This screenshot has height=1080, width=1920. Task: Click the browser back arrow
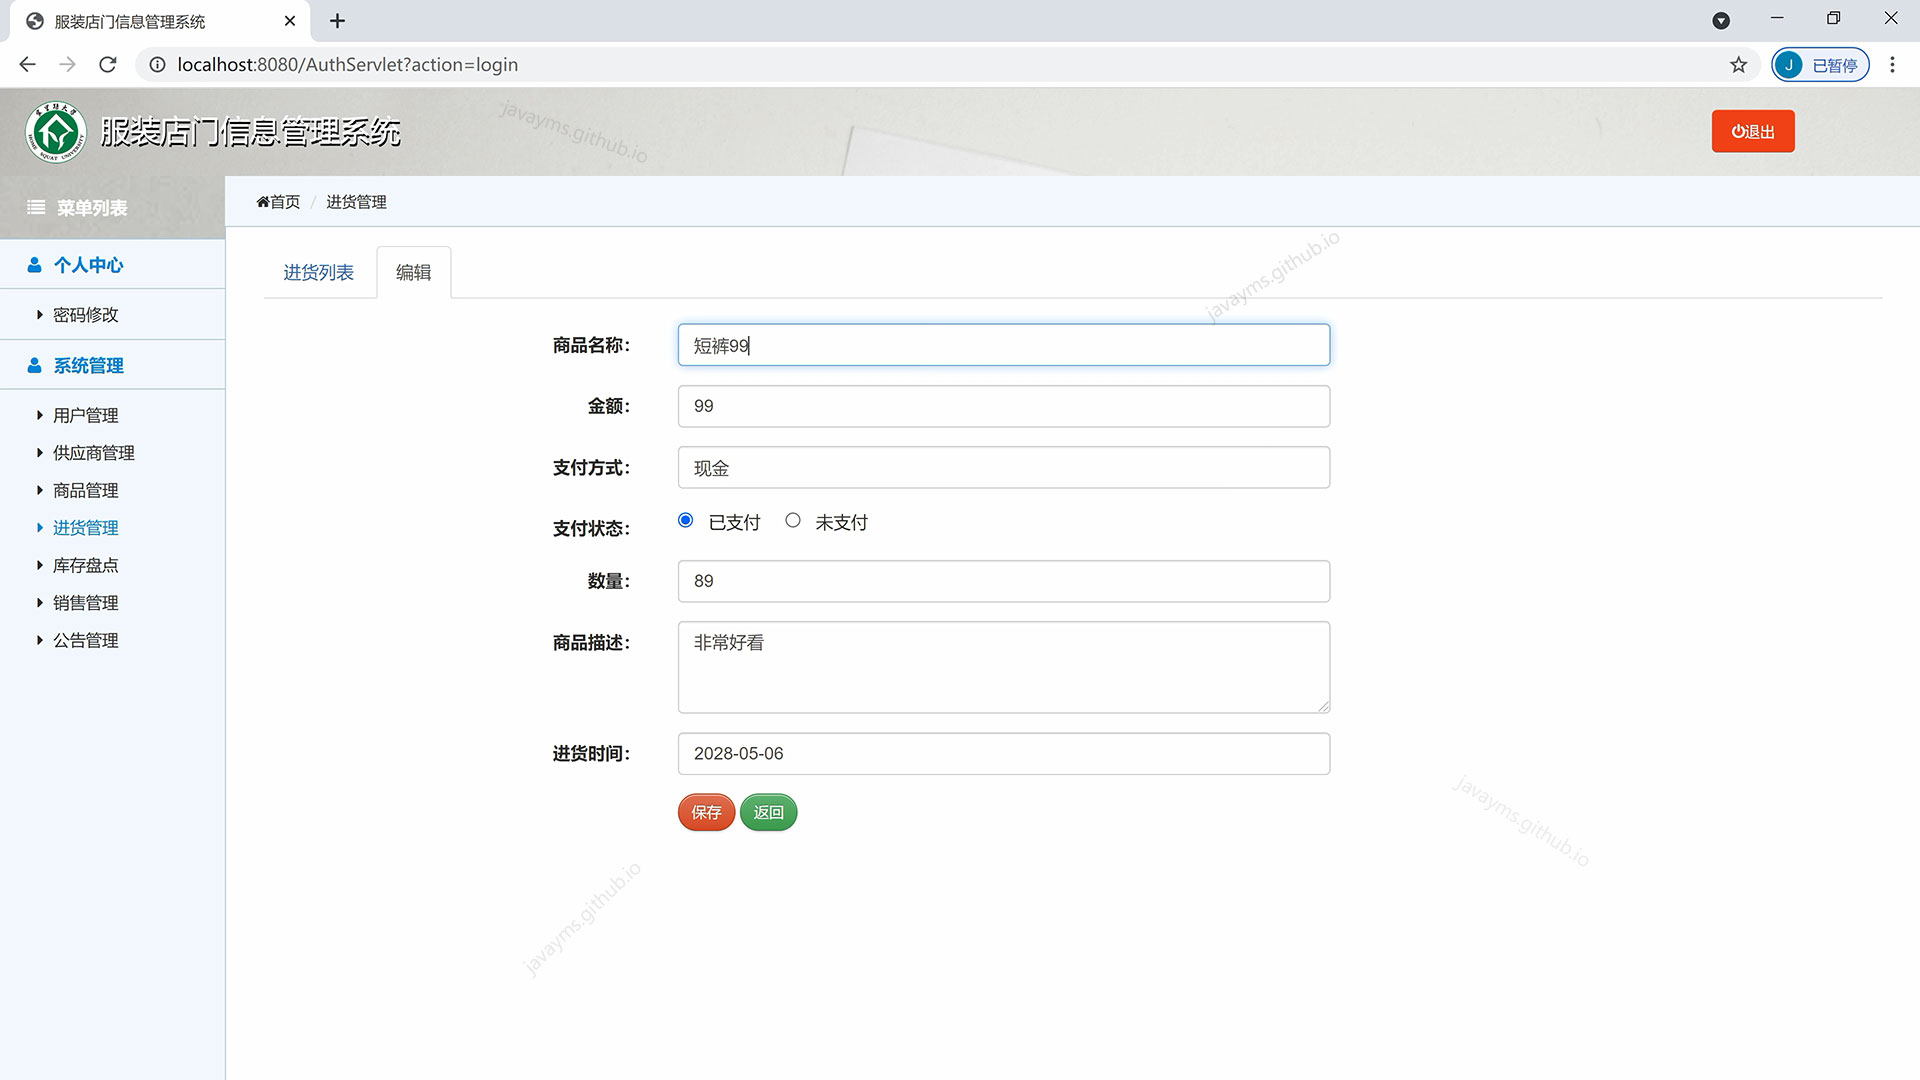tap(27, 65)
